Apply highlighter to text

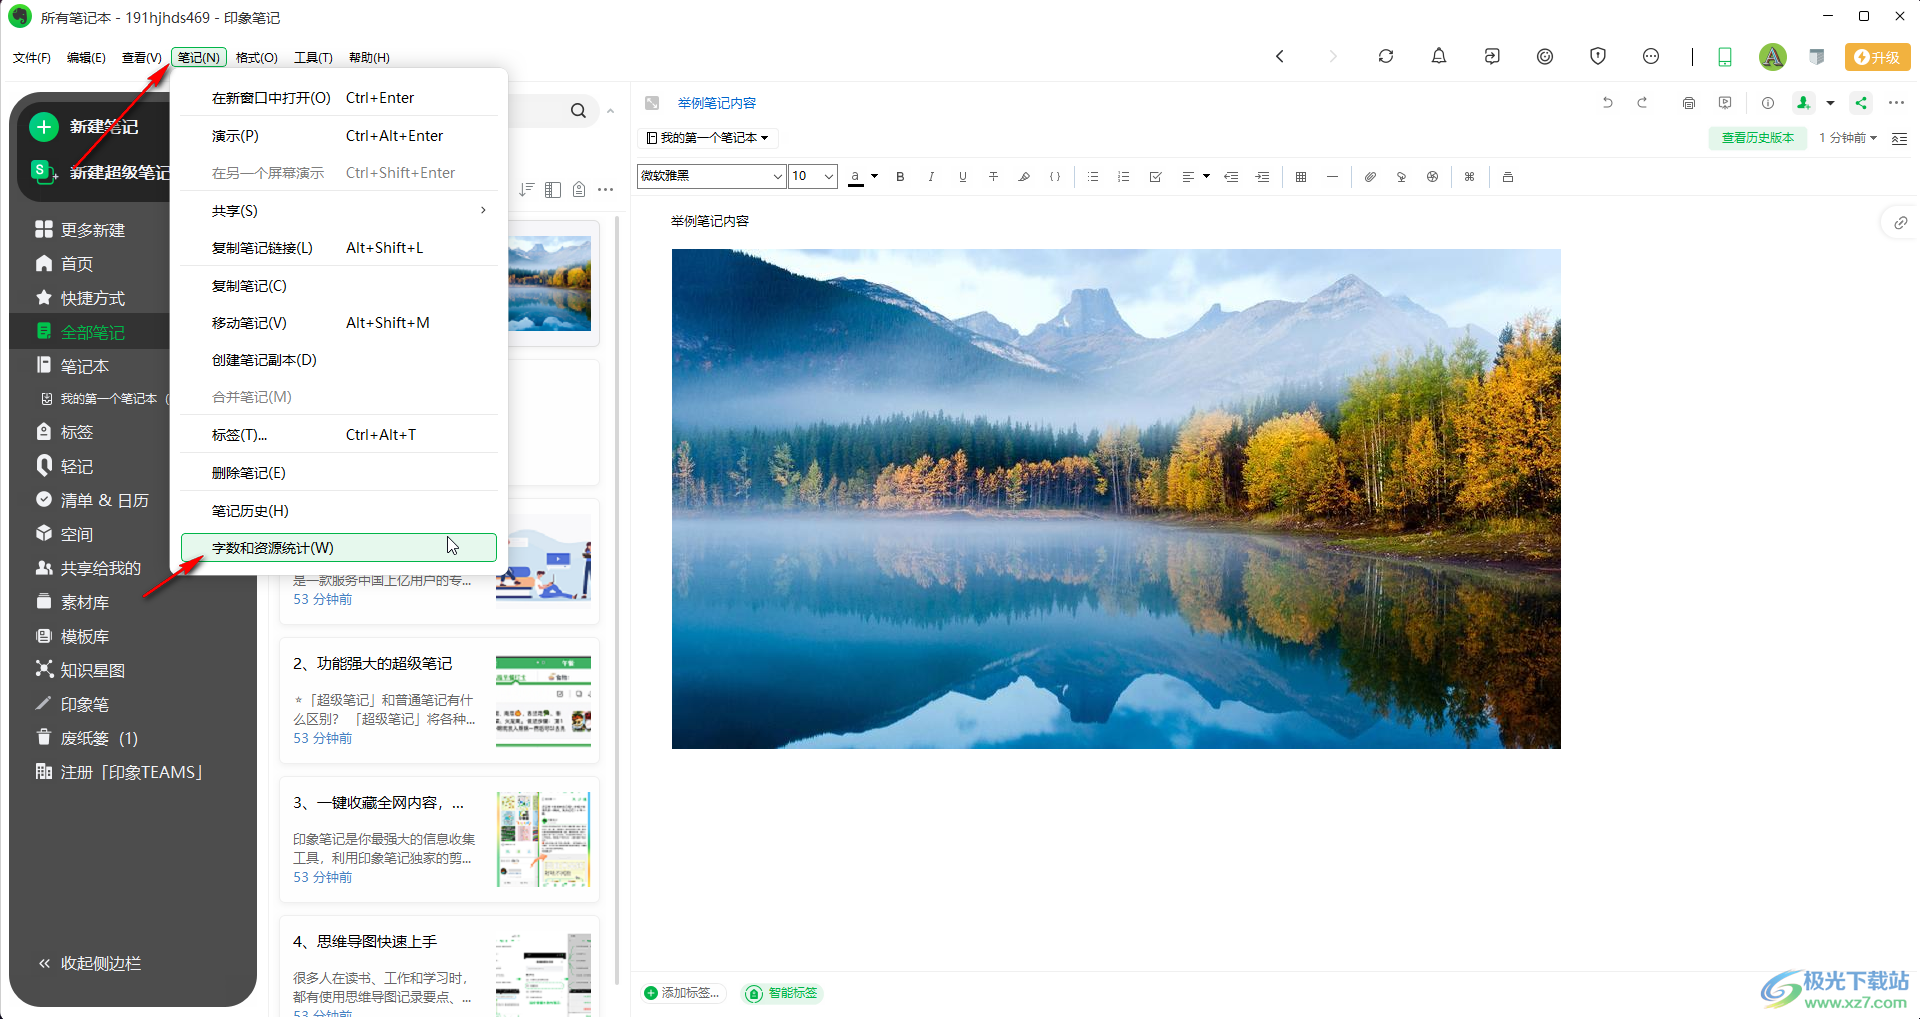[1024, 177]
